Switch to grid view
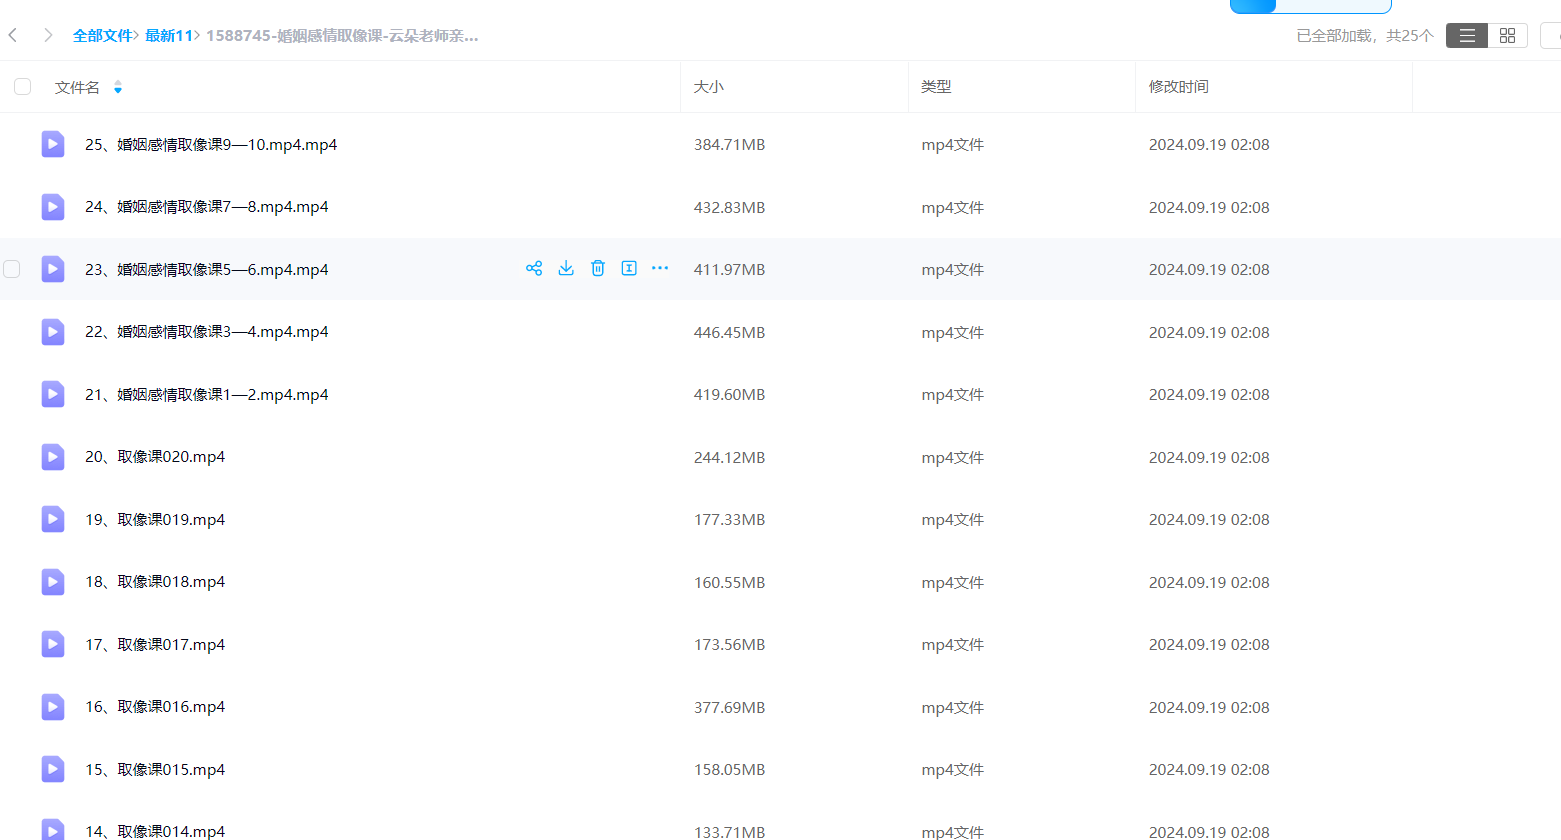 pyautogui.click(x=1507, y=36)
